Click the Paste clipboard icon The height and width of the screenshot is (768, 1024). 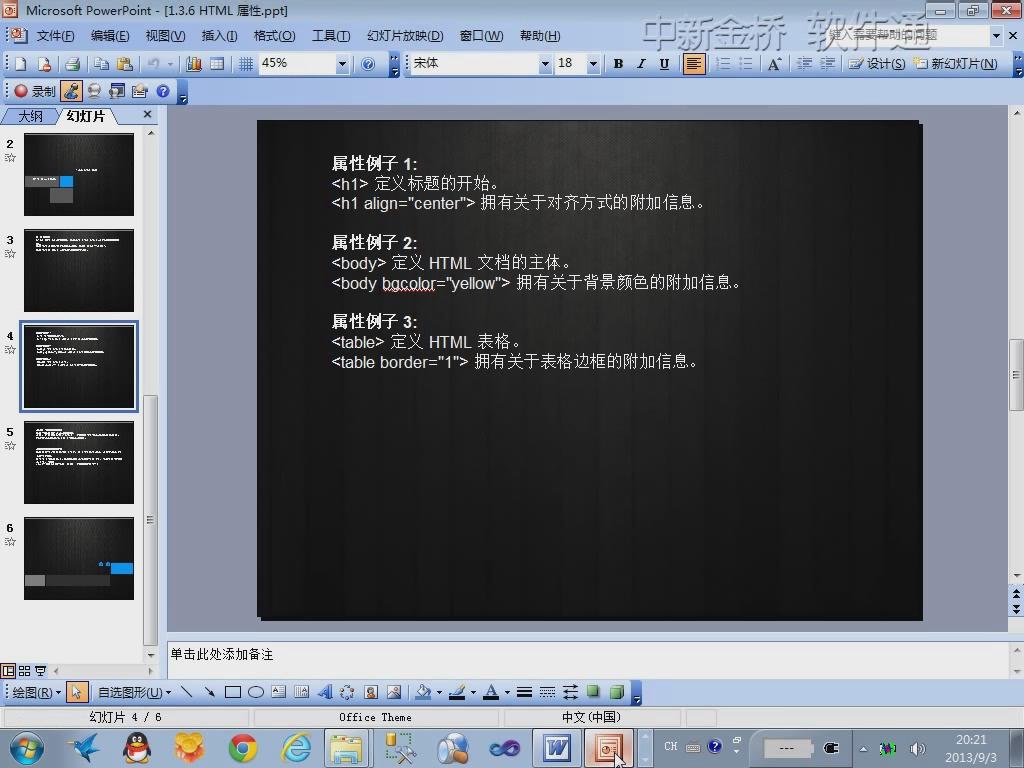point(124,63)
